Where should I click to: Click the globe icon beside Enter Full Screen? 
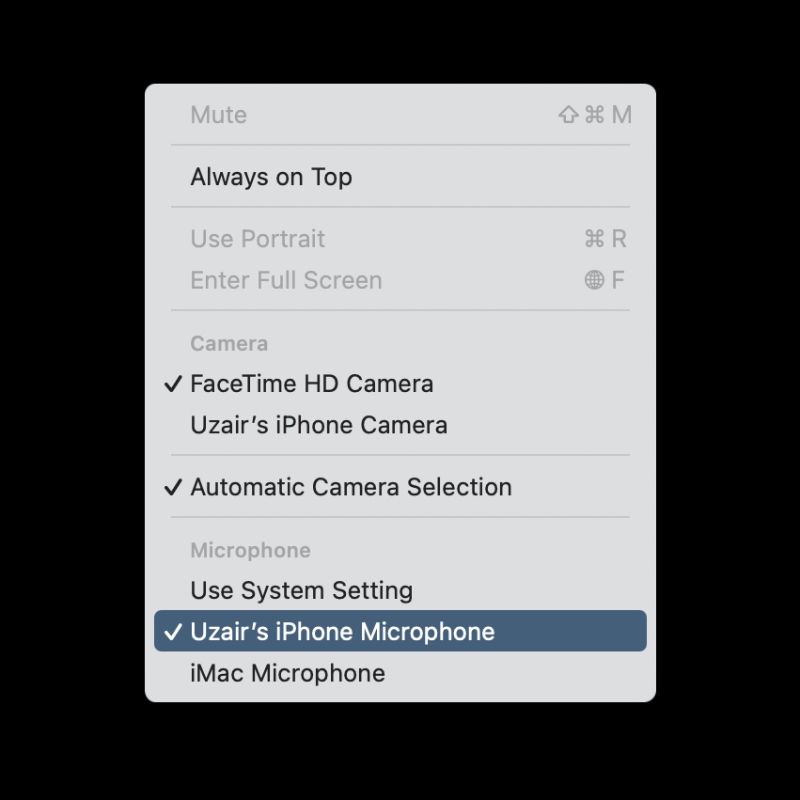click(595, 281)
